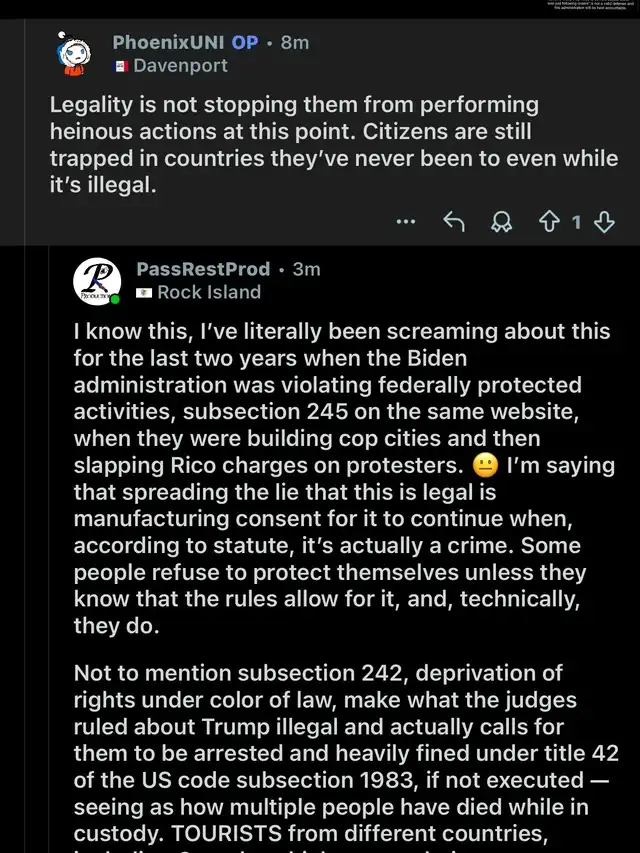Tap the blue OP label
Image resolution: width=640 pixels, height=853 pixels.
(245, 42)
